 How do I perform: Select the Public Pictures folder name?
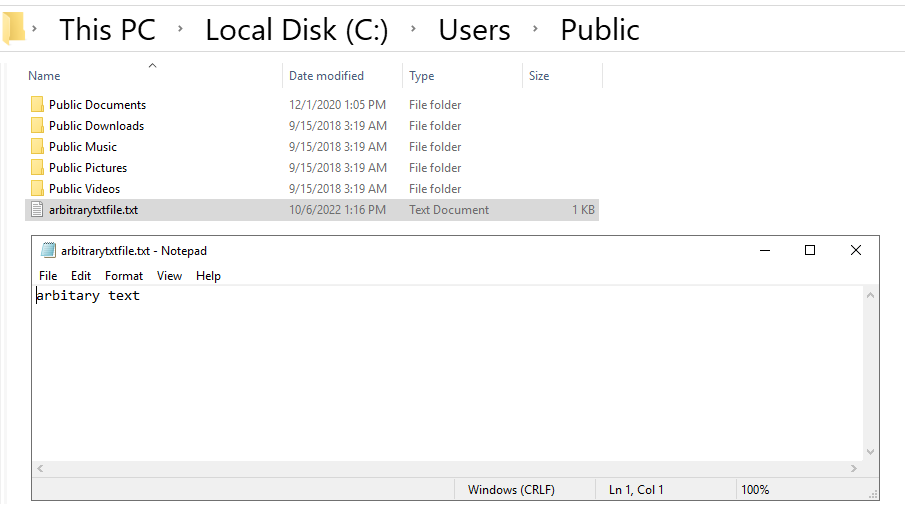(x=88, y=168)
